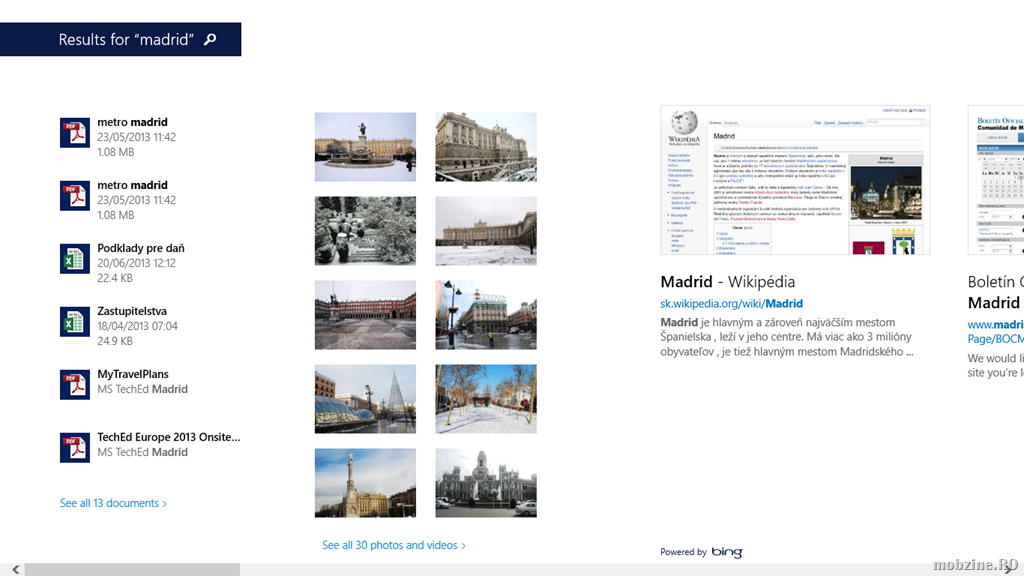Click the search magnifier icon beside "madrid"
This screenshot has width=1024, height=576.
pyautogui.click(x=210, y=39)
